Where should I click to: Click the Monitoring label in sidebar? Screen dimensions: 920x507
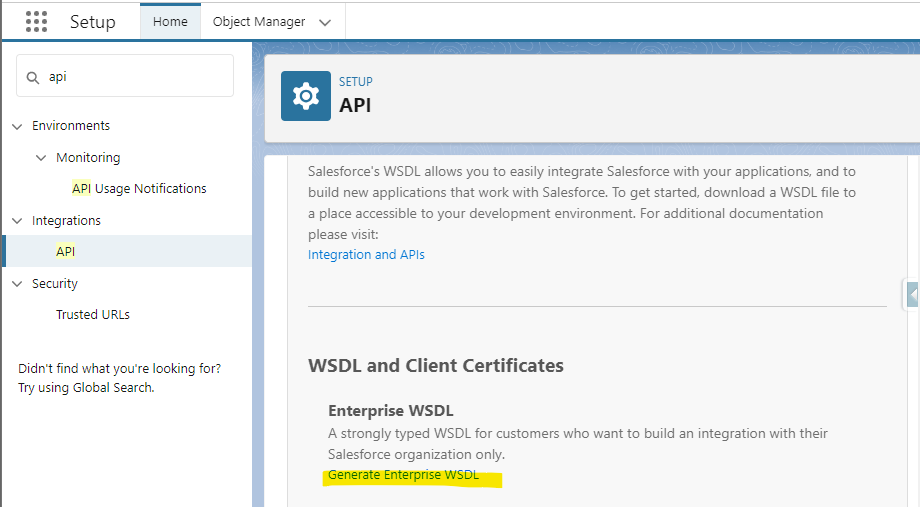coord(88,157)
